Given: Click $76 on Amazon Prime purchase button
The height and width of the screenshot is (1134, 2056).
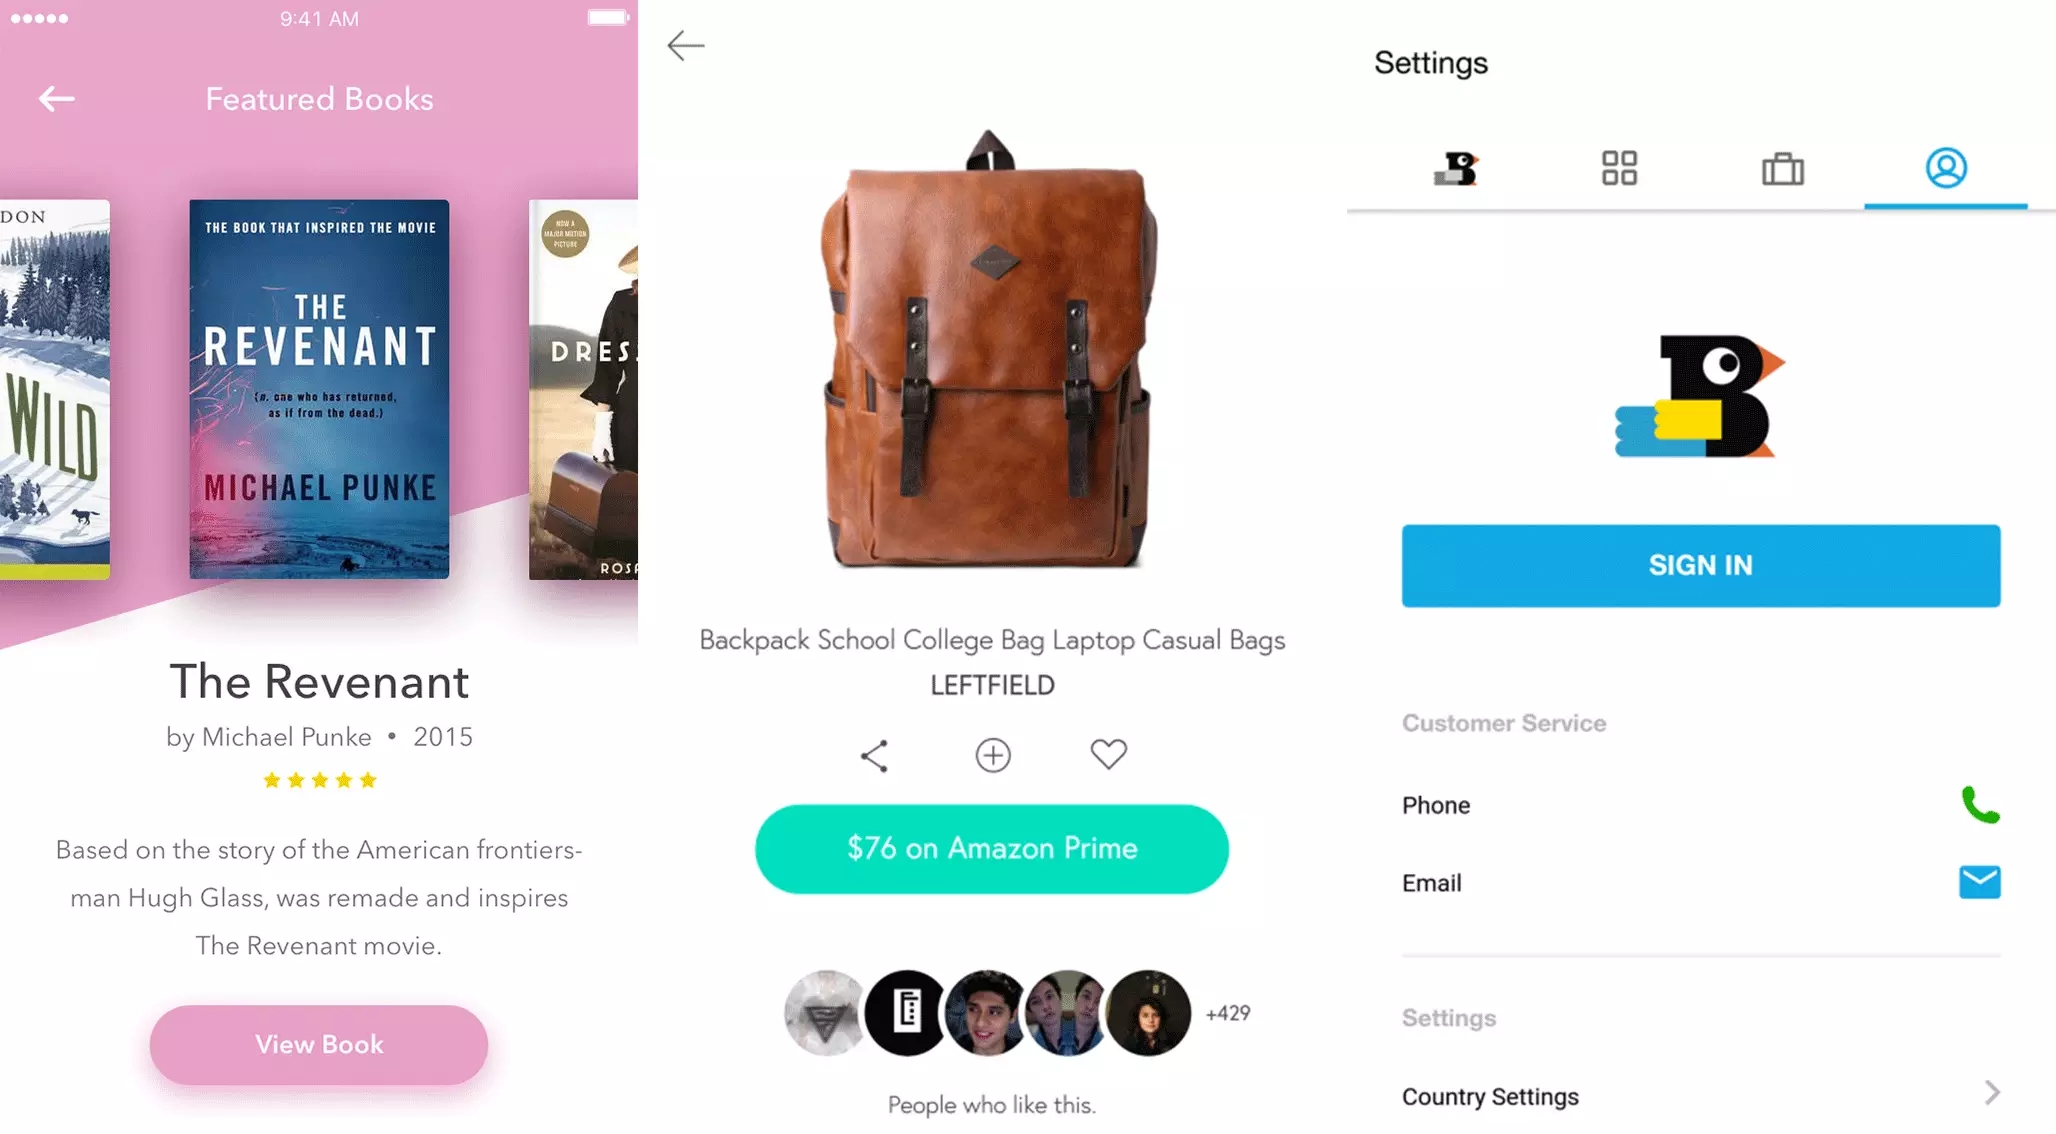Looking at the screenshot, I should [x=992, y=849].
